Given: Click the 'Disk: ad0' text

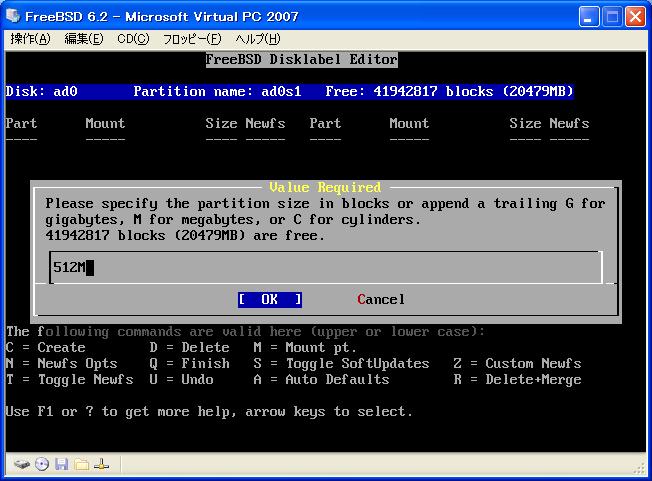Looking at the screenshot, I should pos(42,91).
